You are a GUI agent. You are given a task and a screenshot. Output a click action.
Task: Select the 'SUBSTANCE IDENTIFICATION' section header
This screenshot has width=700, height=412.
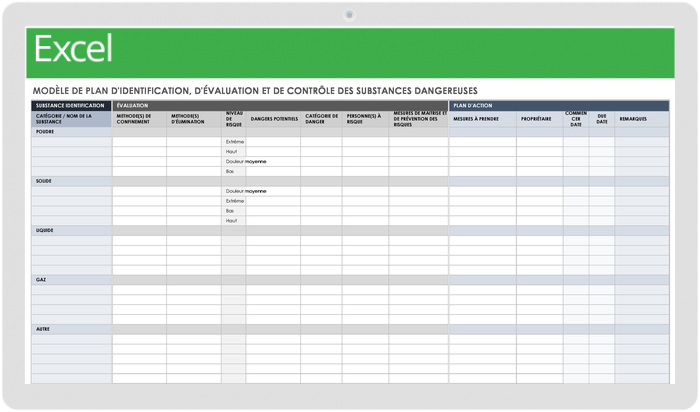coord(71,106)
